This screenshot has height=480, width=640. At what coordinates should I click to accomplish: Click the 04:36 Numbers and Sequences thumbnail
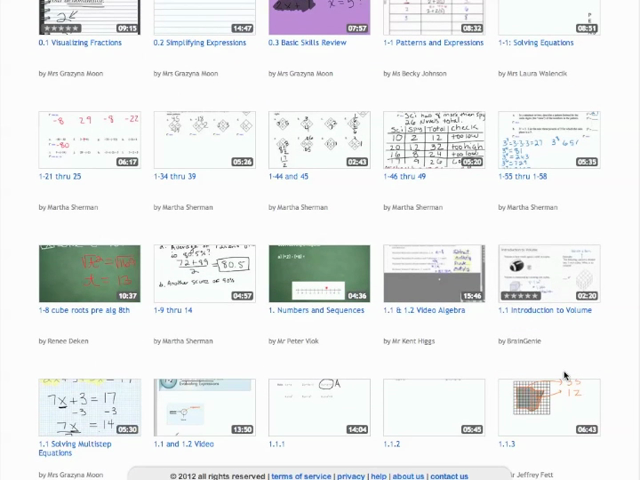(x=320, y=274)
